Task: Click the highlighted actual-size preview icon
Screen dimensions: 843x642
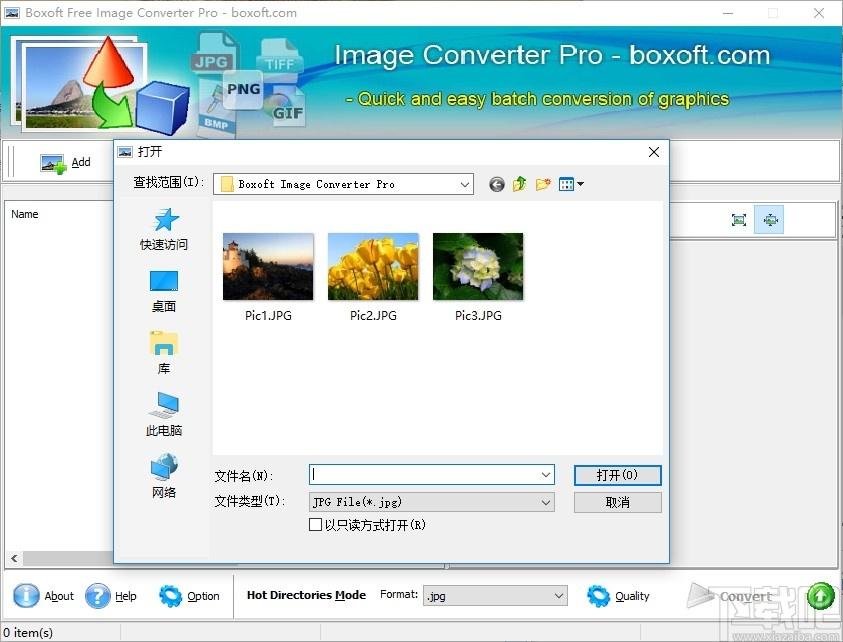Action: (769, 219)
